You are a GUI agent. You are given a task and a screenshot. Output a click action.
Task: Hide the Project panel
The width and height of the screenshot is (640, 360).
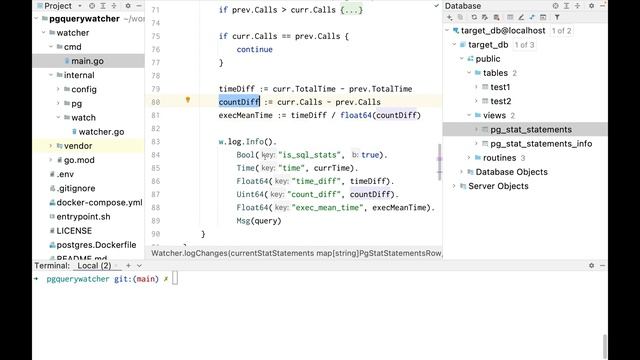point(139,6)
